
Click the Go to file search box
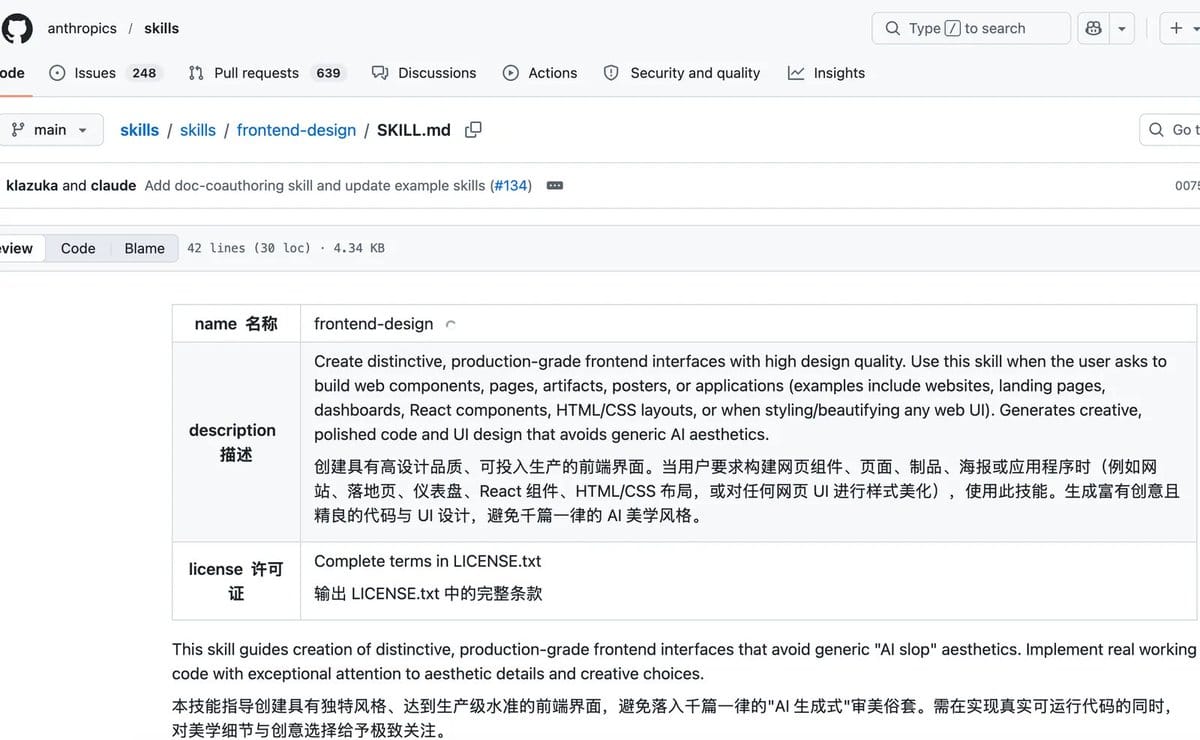1170,130
